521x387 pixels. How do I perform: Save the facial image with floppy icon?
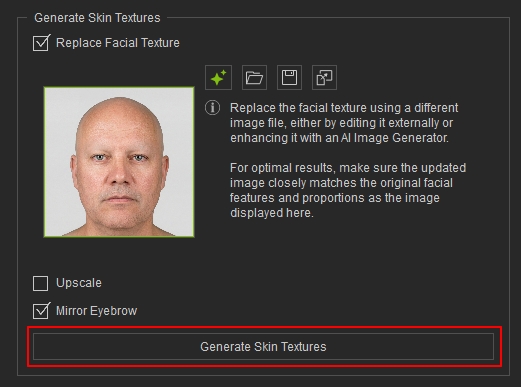click(289, 78)
